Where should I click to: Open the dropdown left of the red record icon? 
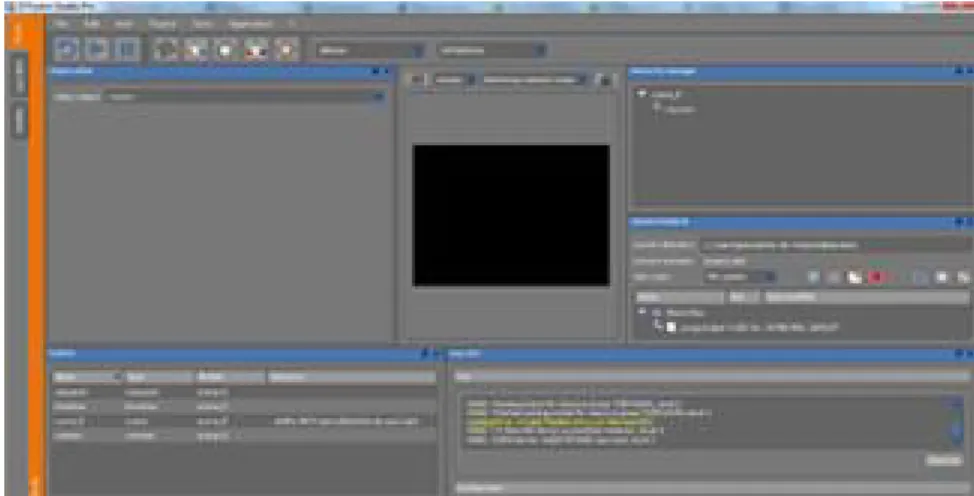point(739,277)
